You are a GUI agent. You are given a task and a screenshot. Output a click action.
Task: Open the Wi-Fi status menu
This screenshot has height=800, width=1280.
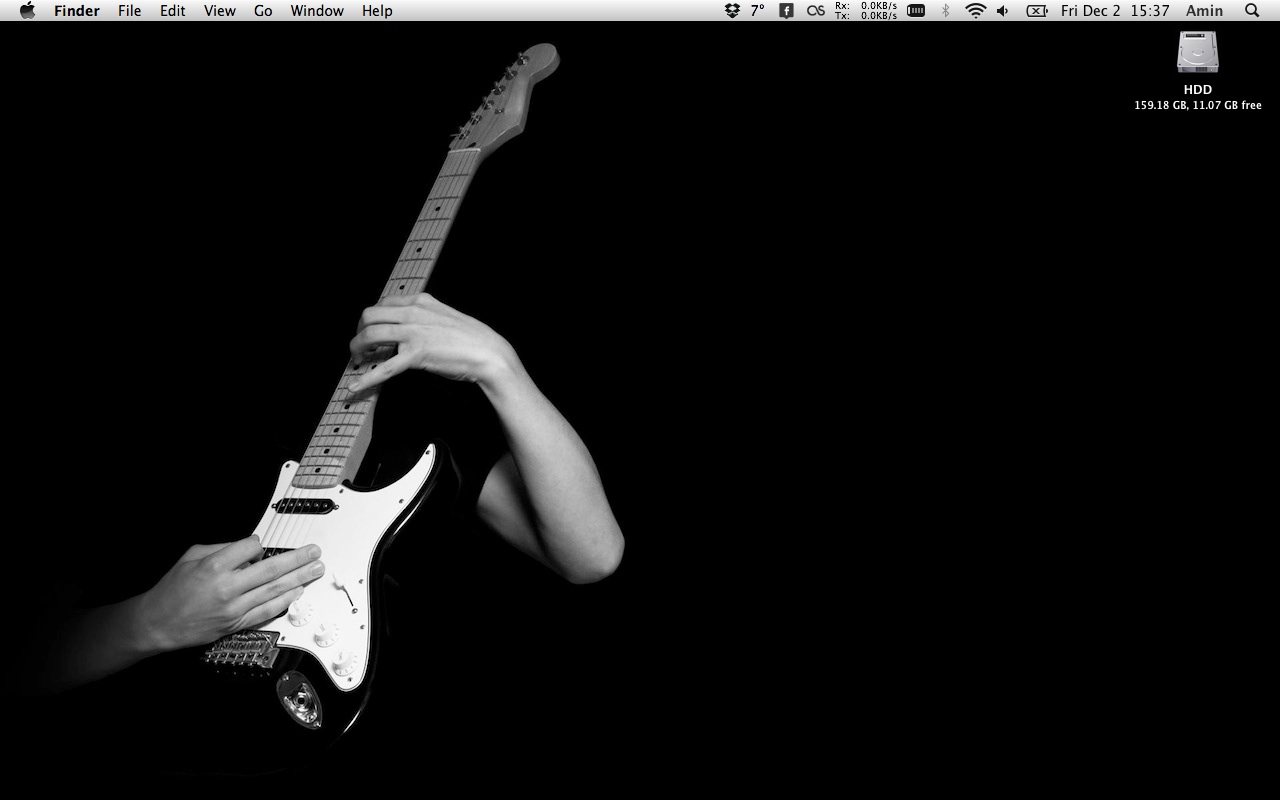[975, 11]
